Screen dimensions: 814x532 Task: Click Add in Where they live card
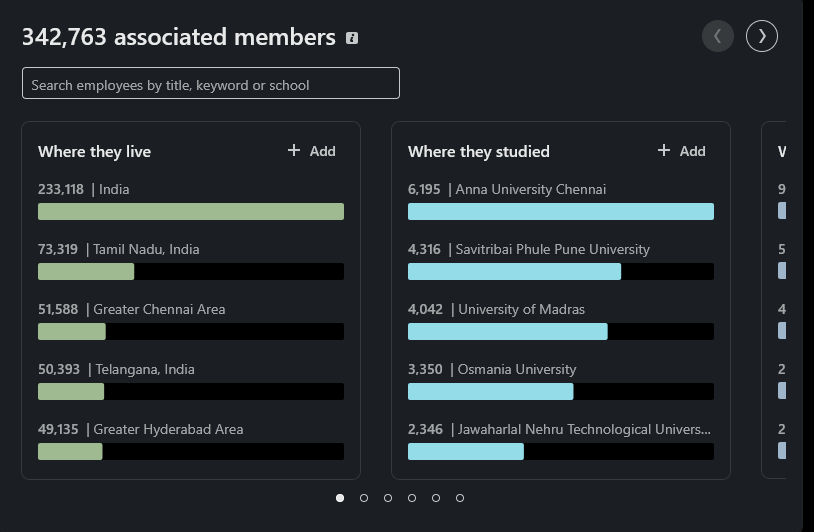312,151
